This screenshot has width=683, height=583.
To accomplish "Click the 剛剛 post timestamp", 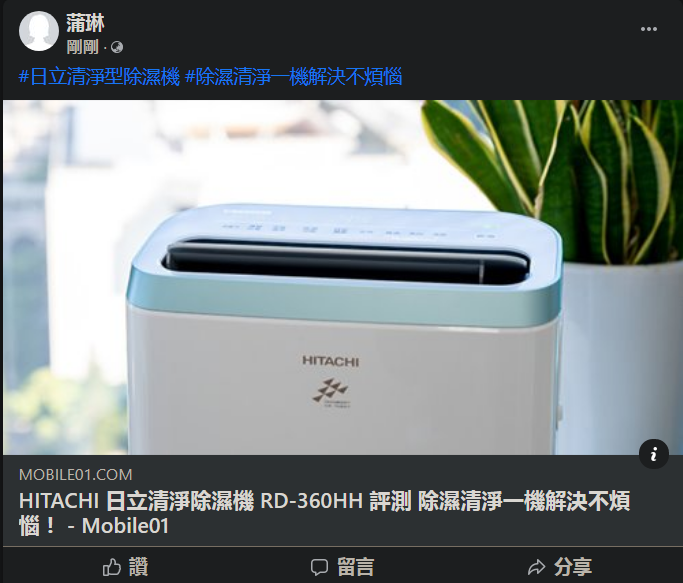I will 83,47.
